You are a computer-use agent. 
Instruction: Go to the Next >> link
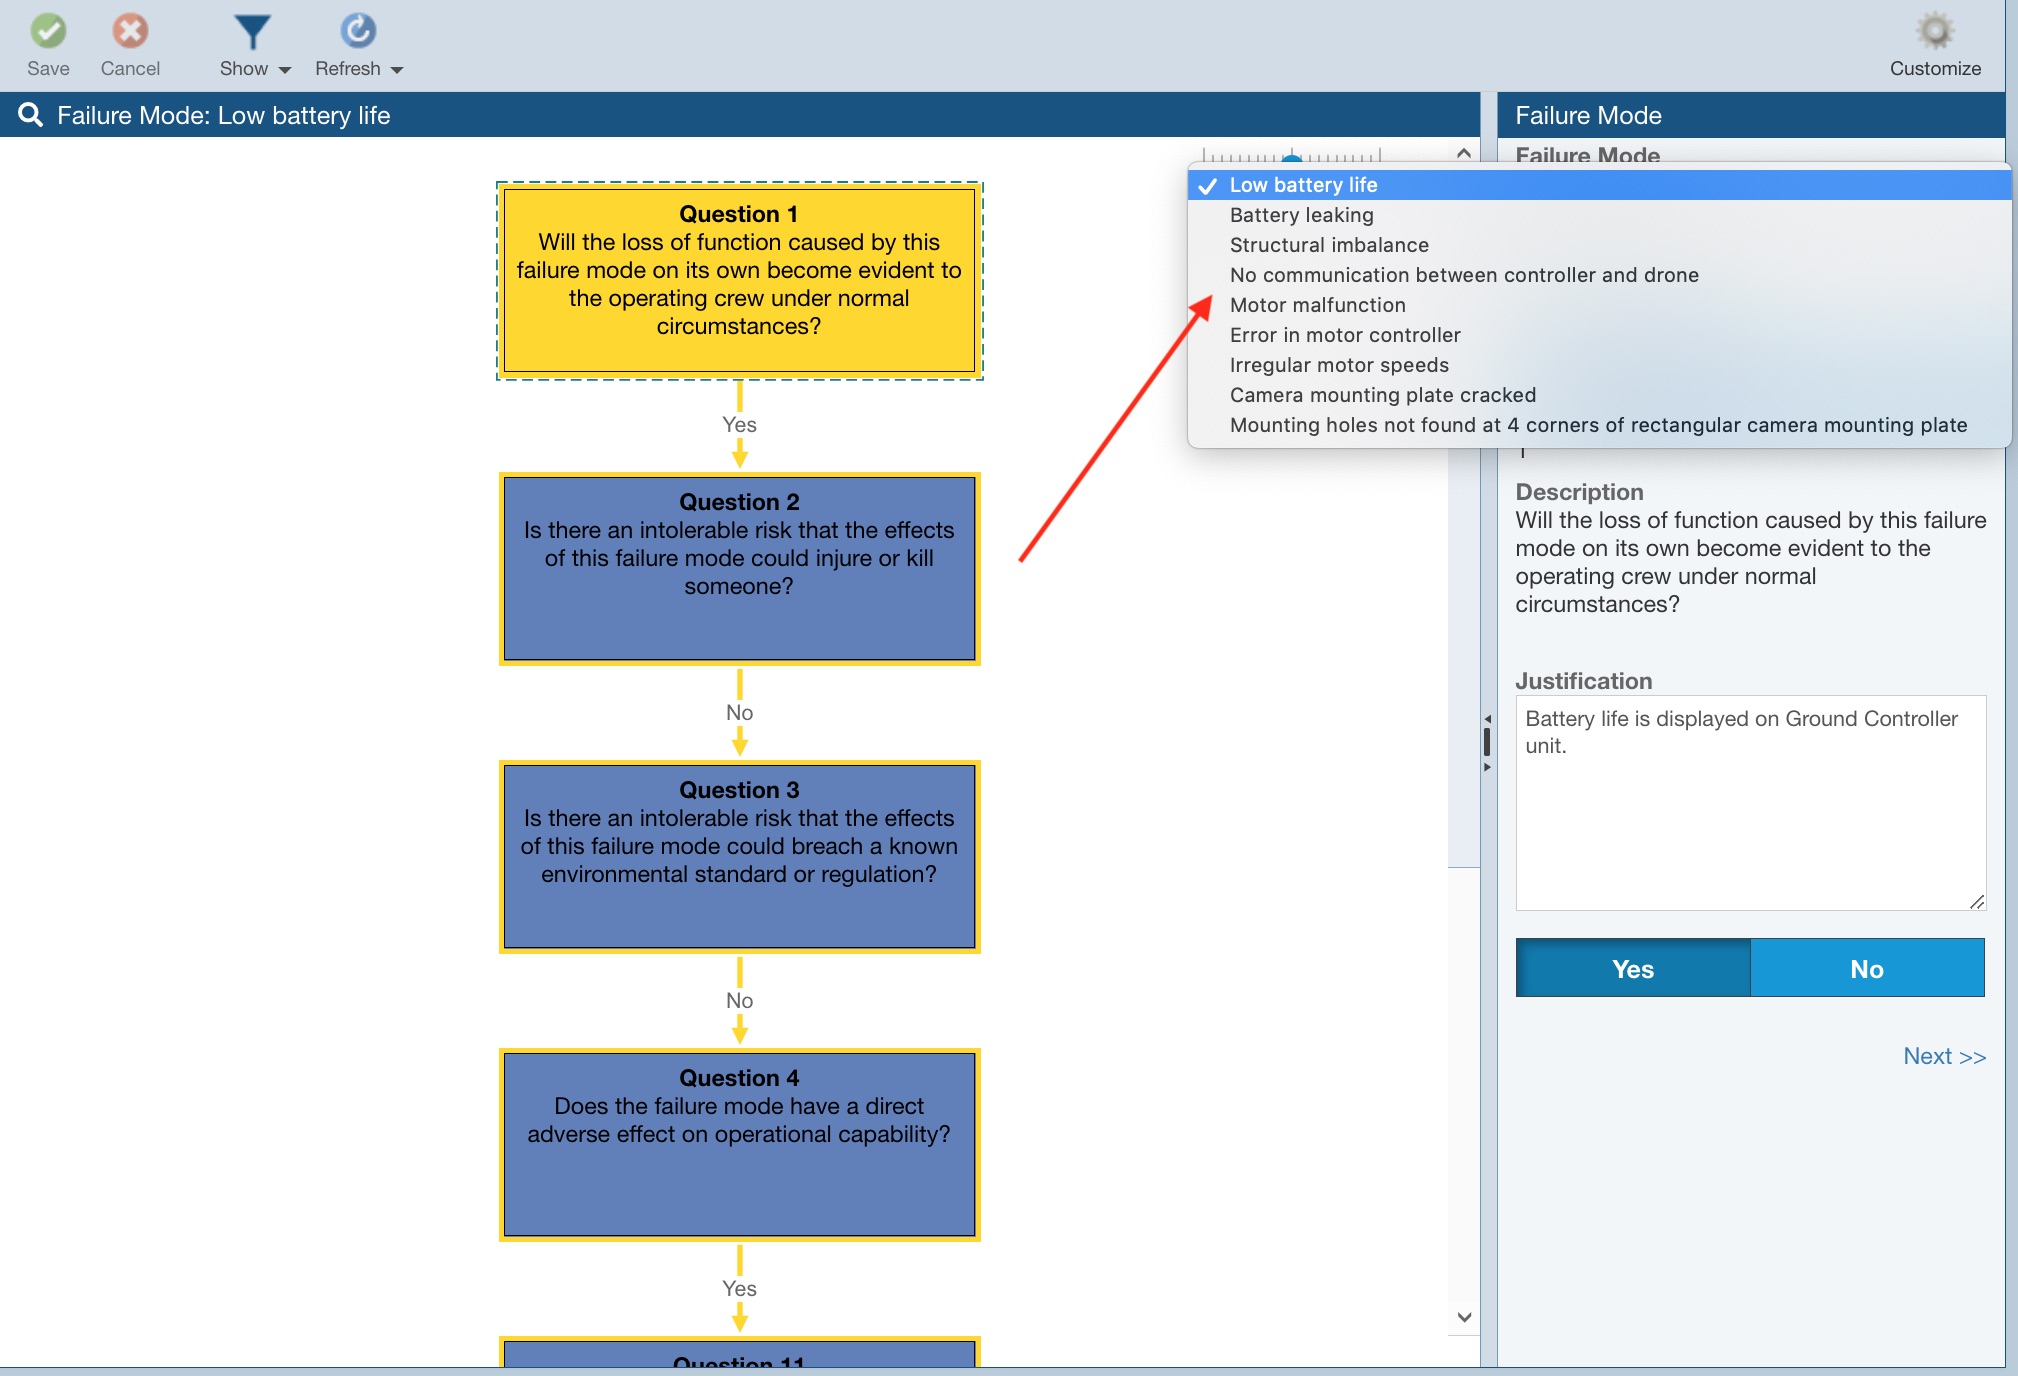click(x=1943, y=1056)
